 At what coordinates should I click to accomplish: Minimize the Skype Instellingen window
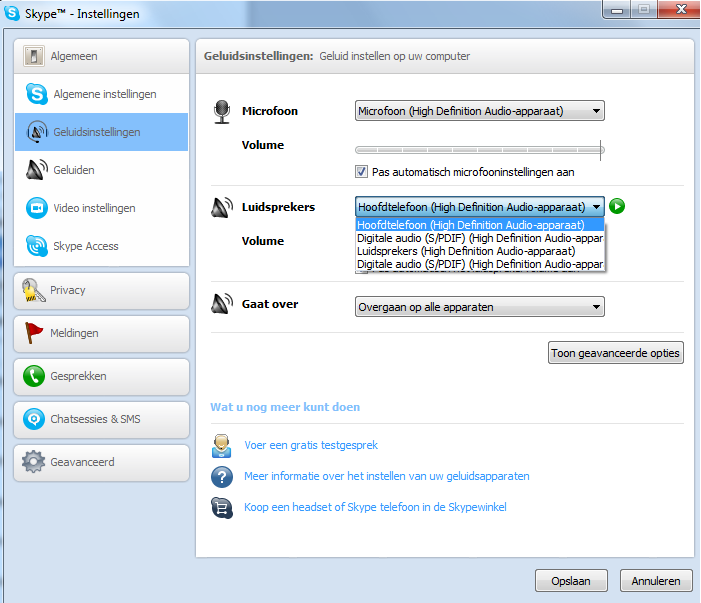click(x=617, y=10)
